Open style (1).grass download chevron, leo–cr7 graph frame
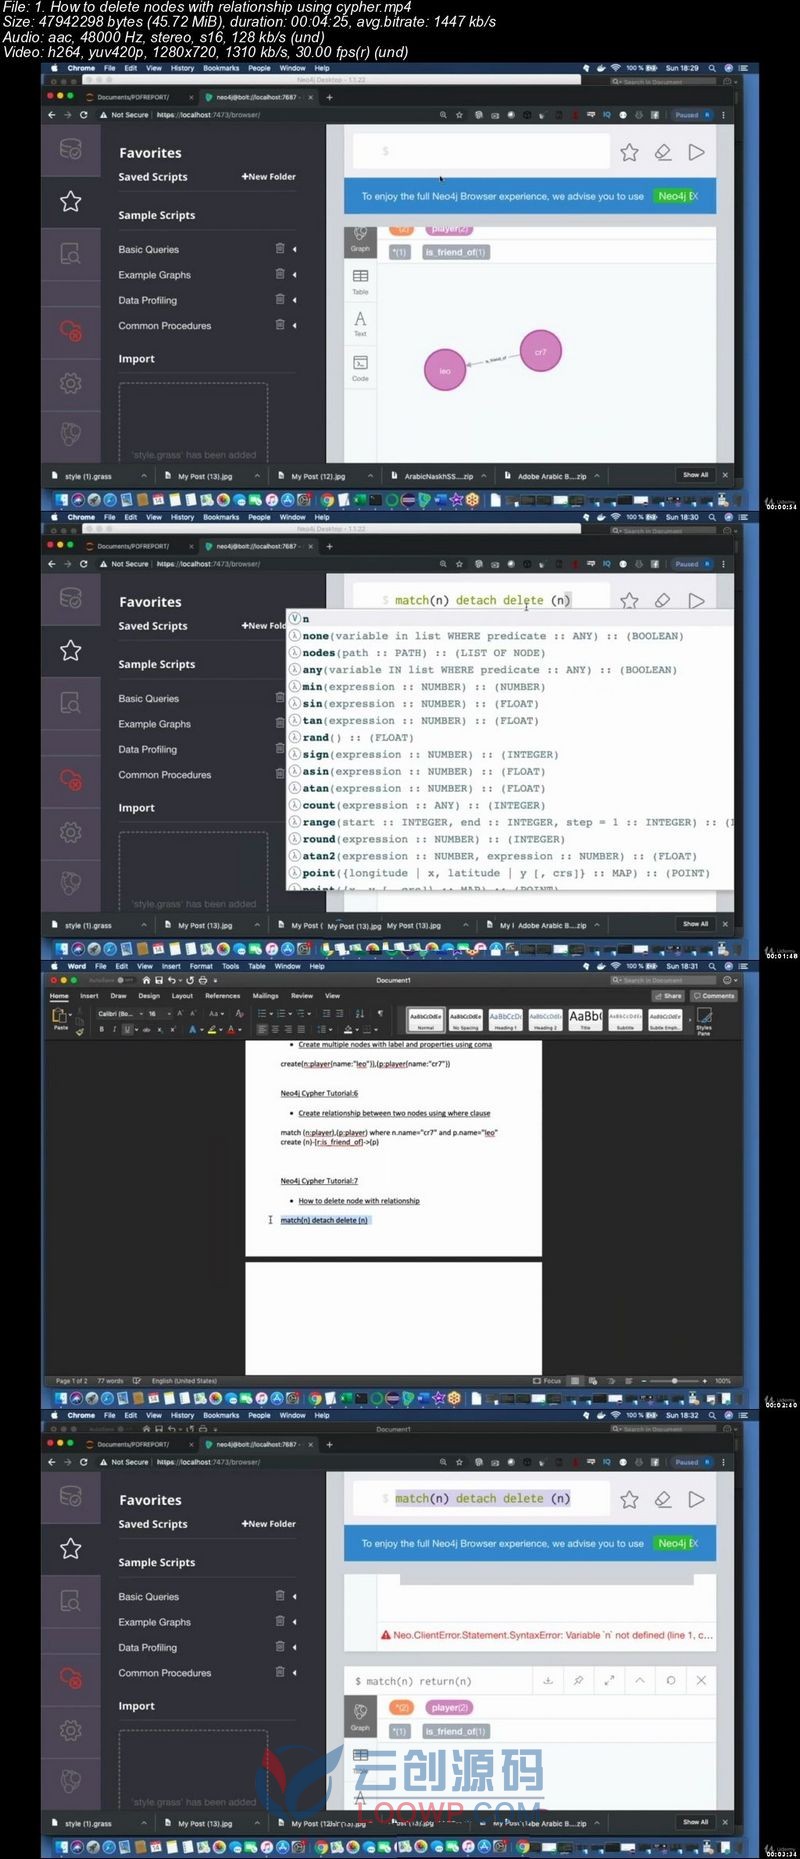This screenshot has width=800, height=1859. click(143, 476)
